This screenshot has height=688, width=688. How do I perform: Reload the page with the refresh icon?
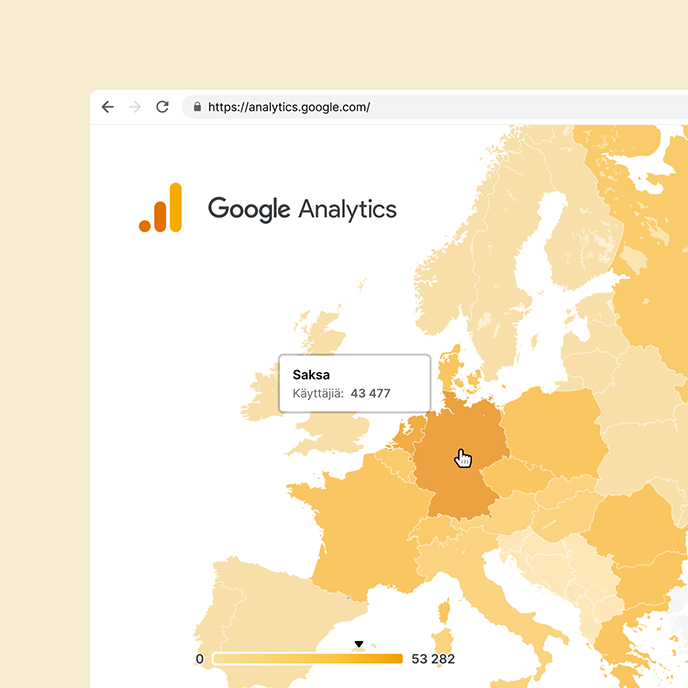(x=162, y=107)
